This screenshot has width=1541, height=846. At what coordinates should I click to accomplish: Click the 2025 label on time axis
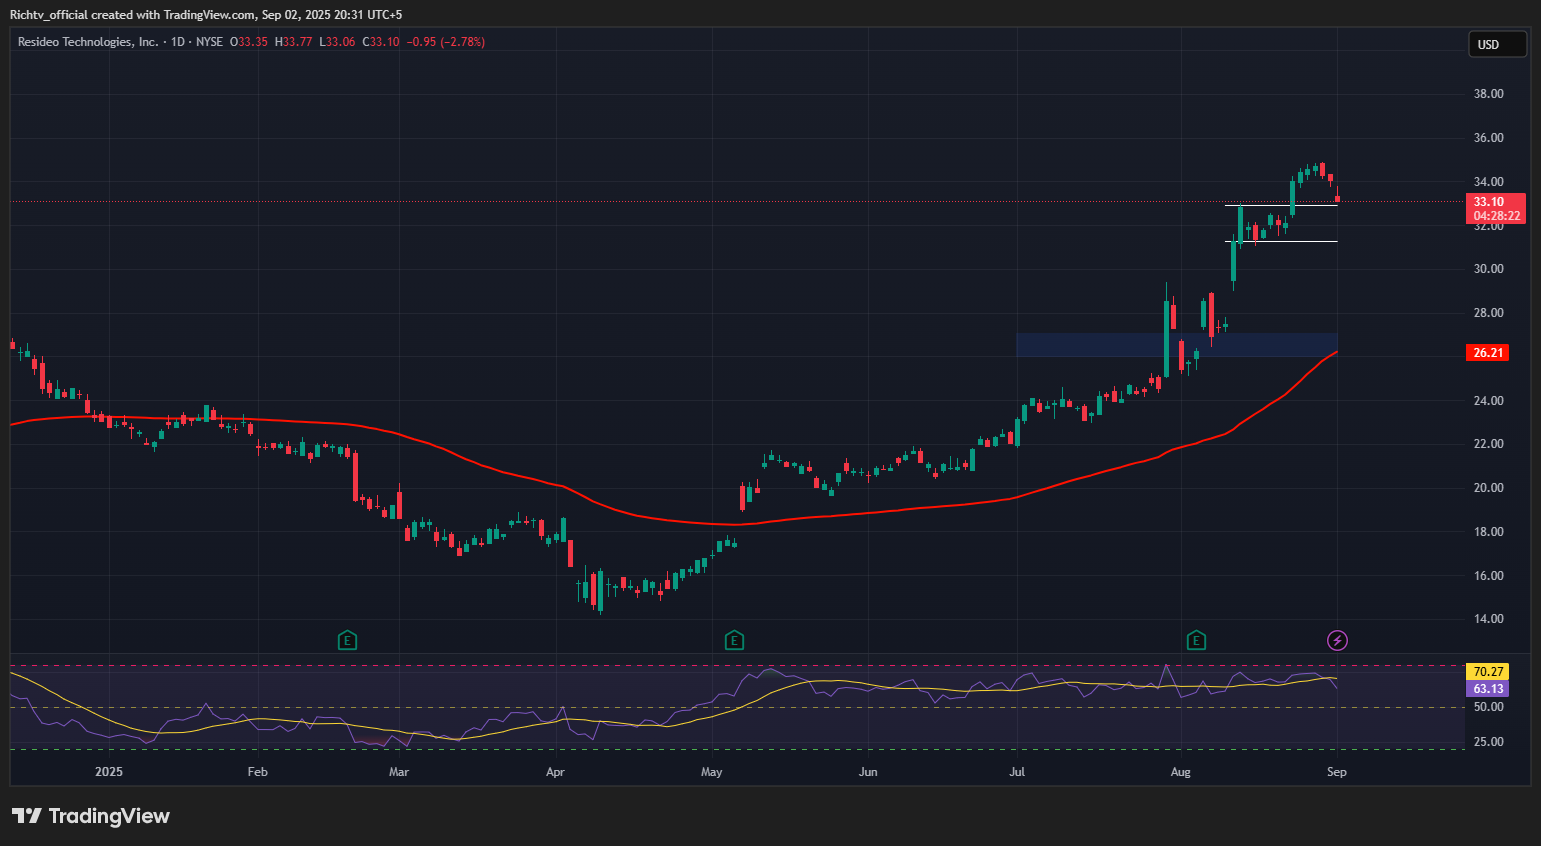pos(109,772)
